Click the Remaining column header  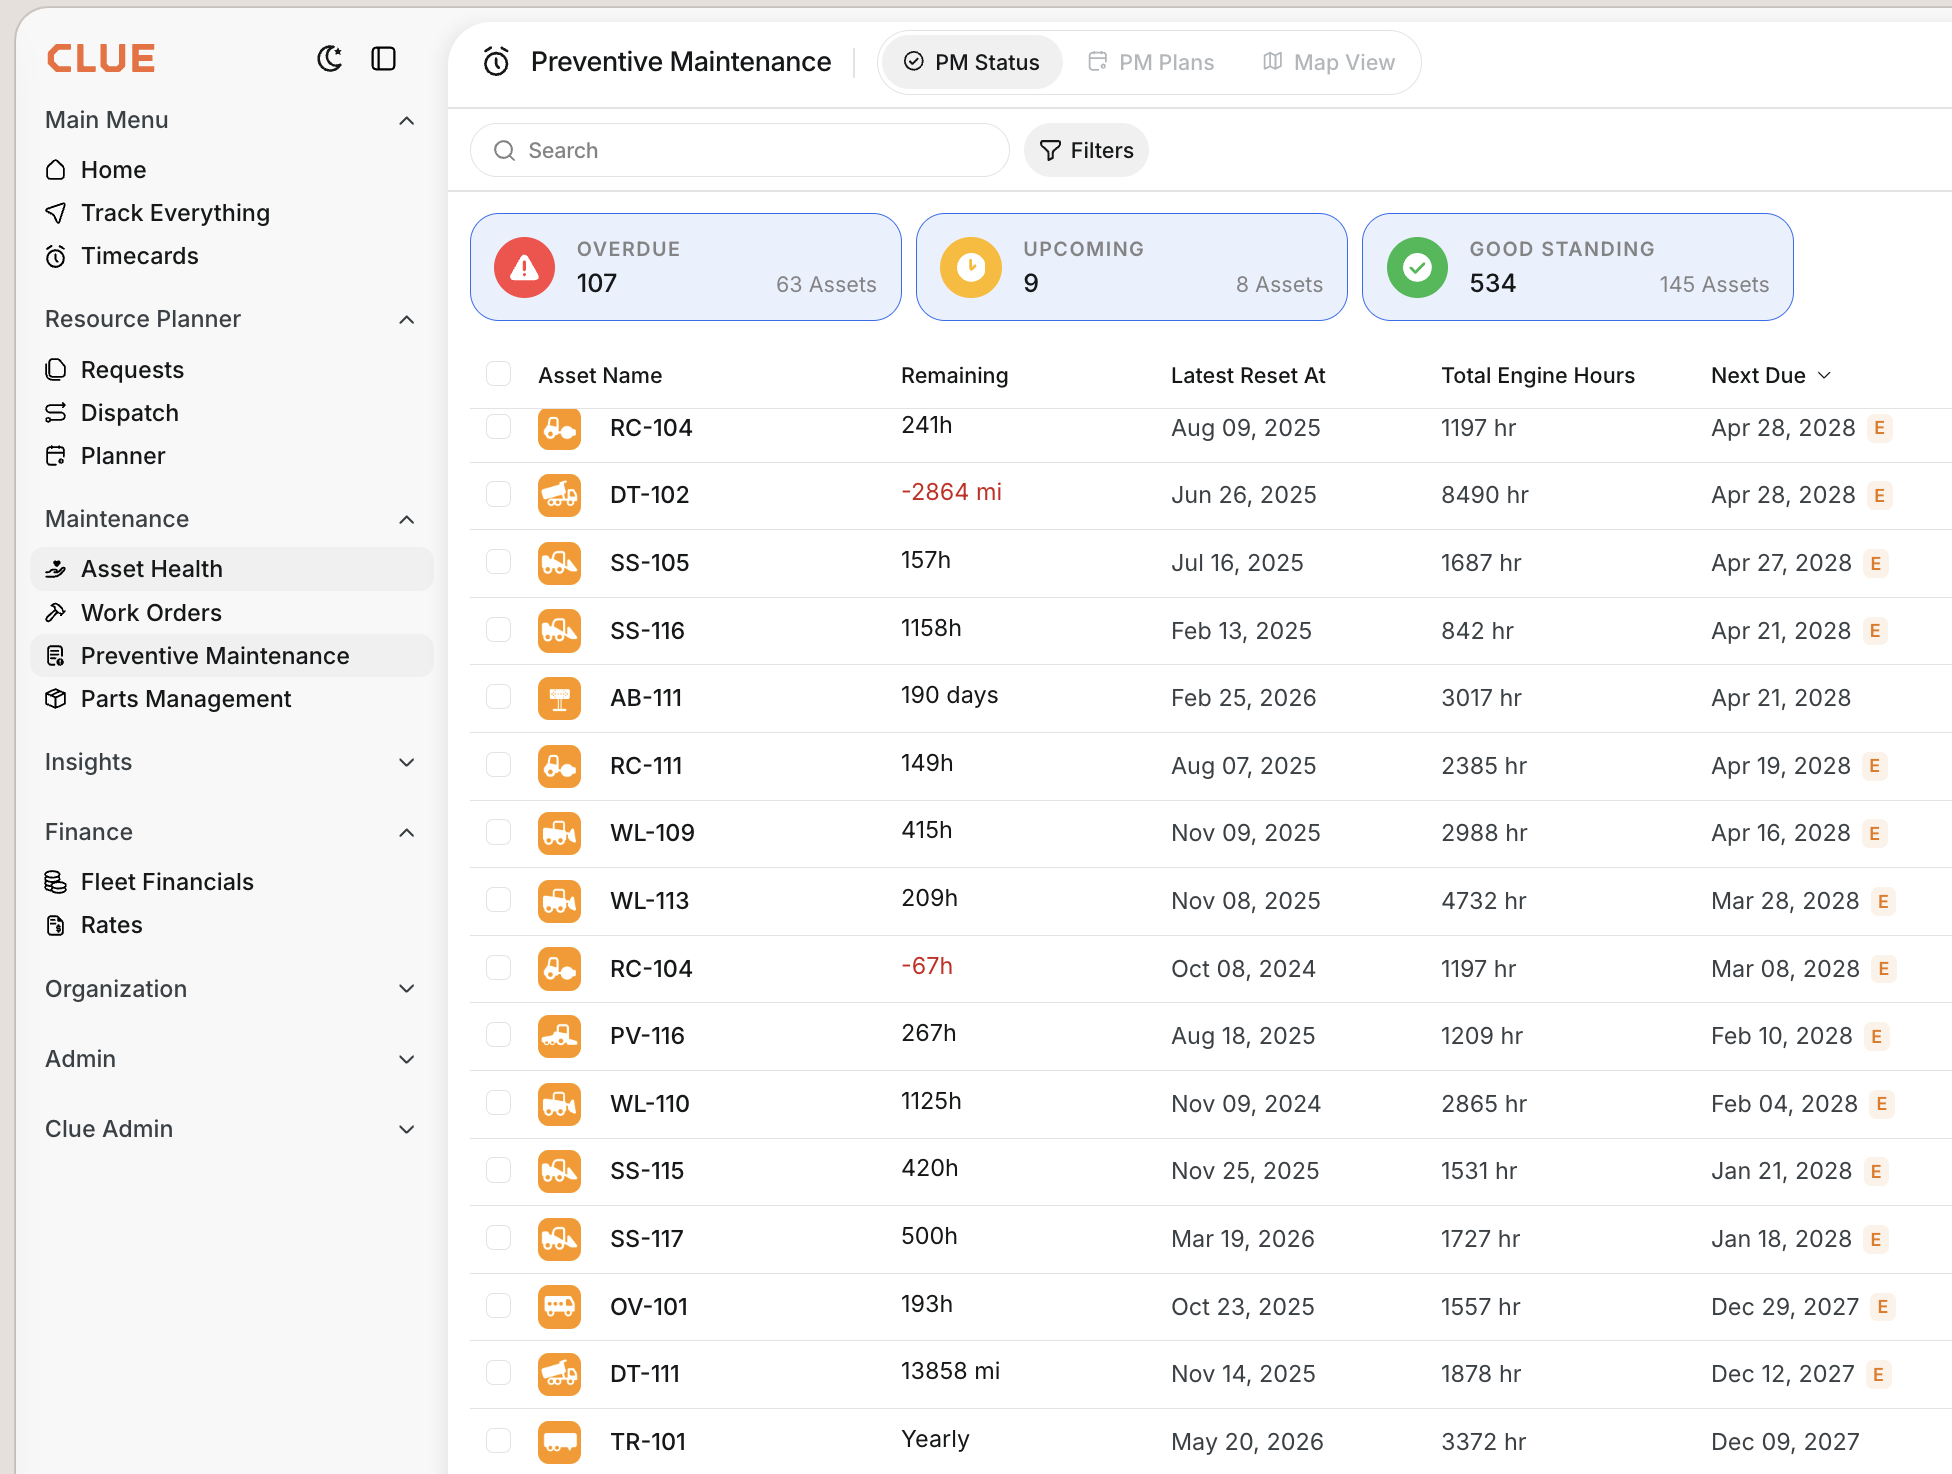955,376
